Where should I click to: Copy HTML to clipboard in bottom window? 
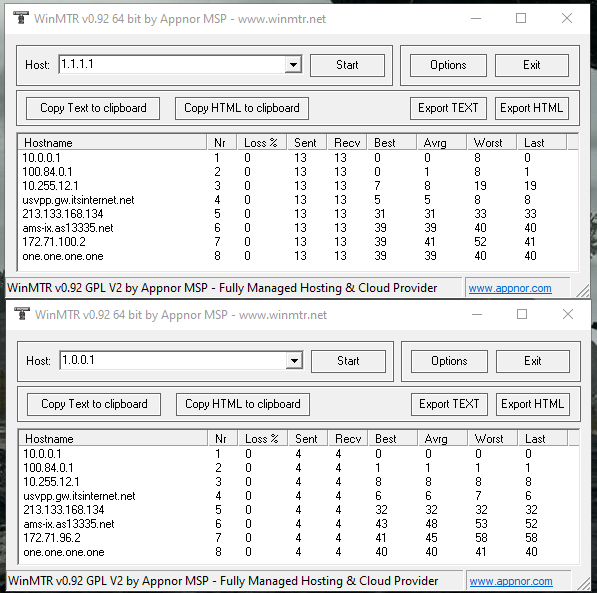click(x=243, y=404)
